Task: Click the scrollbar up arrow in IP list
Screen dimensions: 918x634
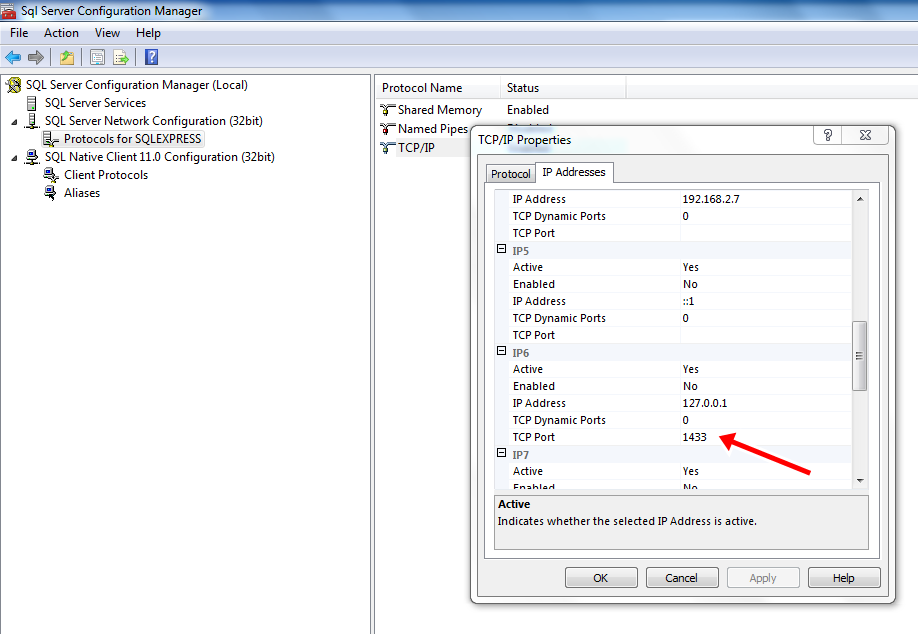Action: click(x=860, y=199)
